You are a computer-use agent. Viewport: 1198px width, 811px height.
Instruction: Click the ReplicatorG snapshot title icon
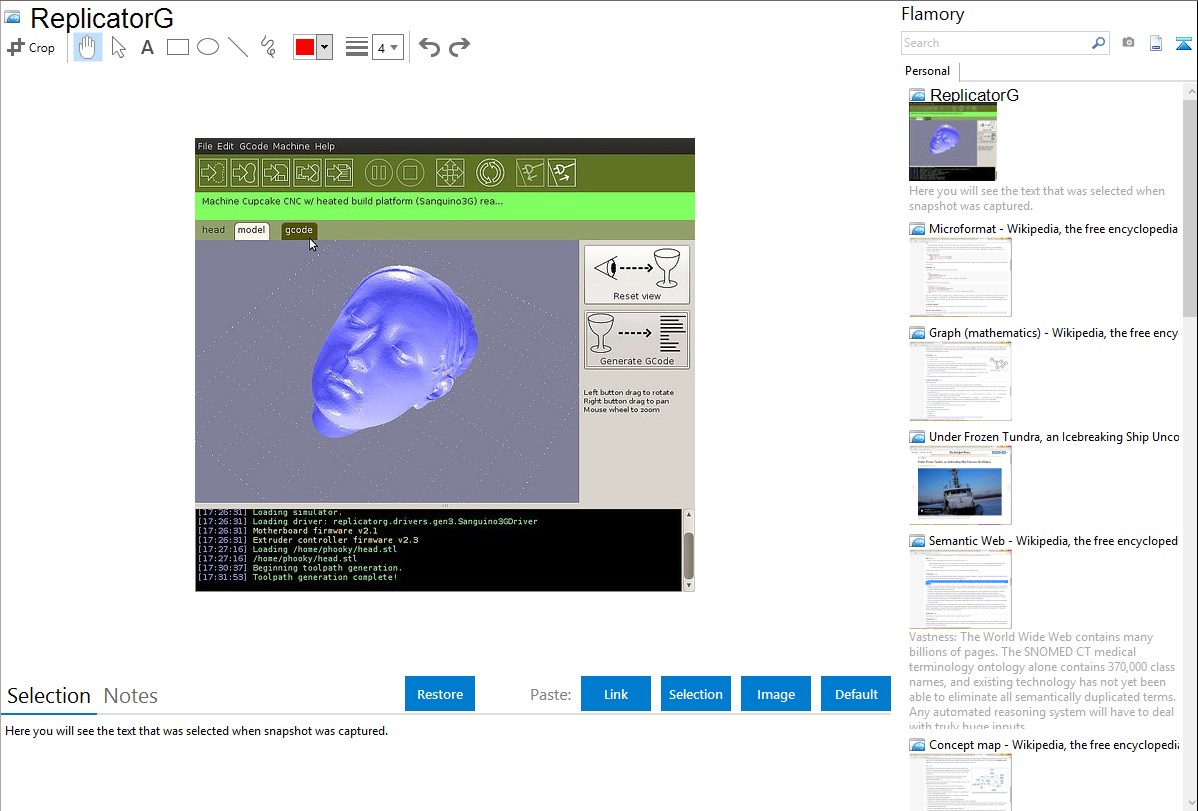12,17
